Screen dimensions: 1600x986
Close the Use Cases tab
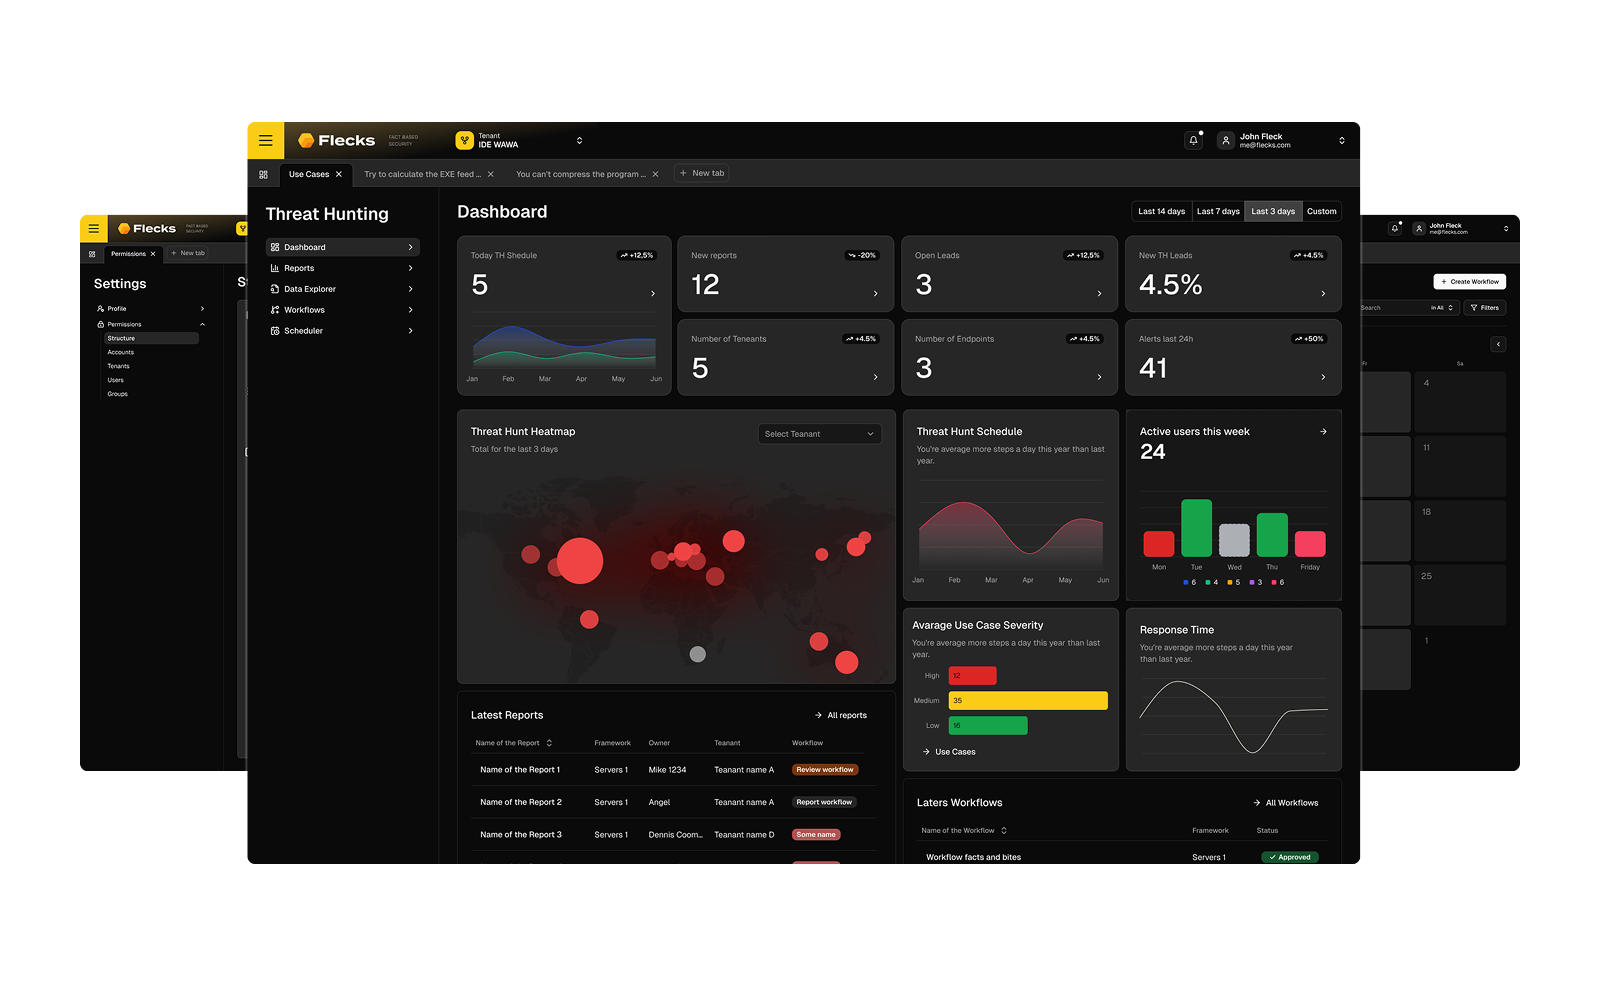pos(339,174)
